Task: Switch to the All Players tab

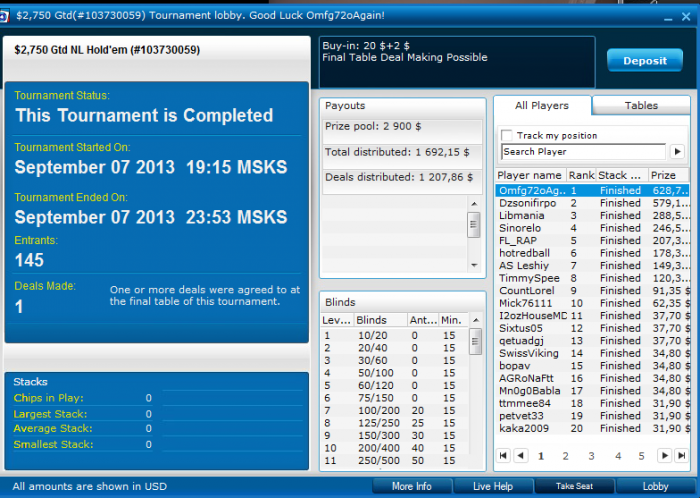Action: click(x=542, y=106)
